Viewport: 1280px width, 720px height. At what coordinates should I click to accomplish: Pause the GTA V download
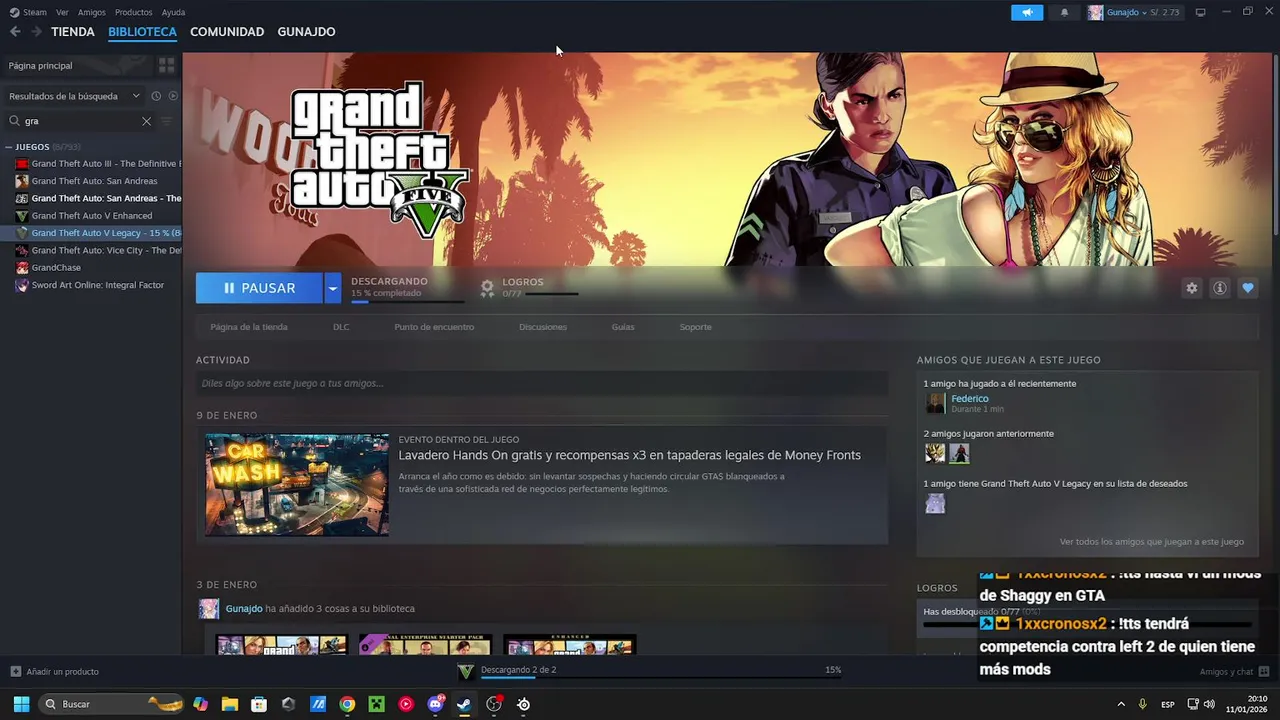point(259,288)
